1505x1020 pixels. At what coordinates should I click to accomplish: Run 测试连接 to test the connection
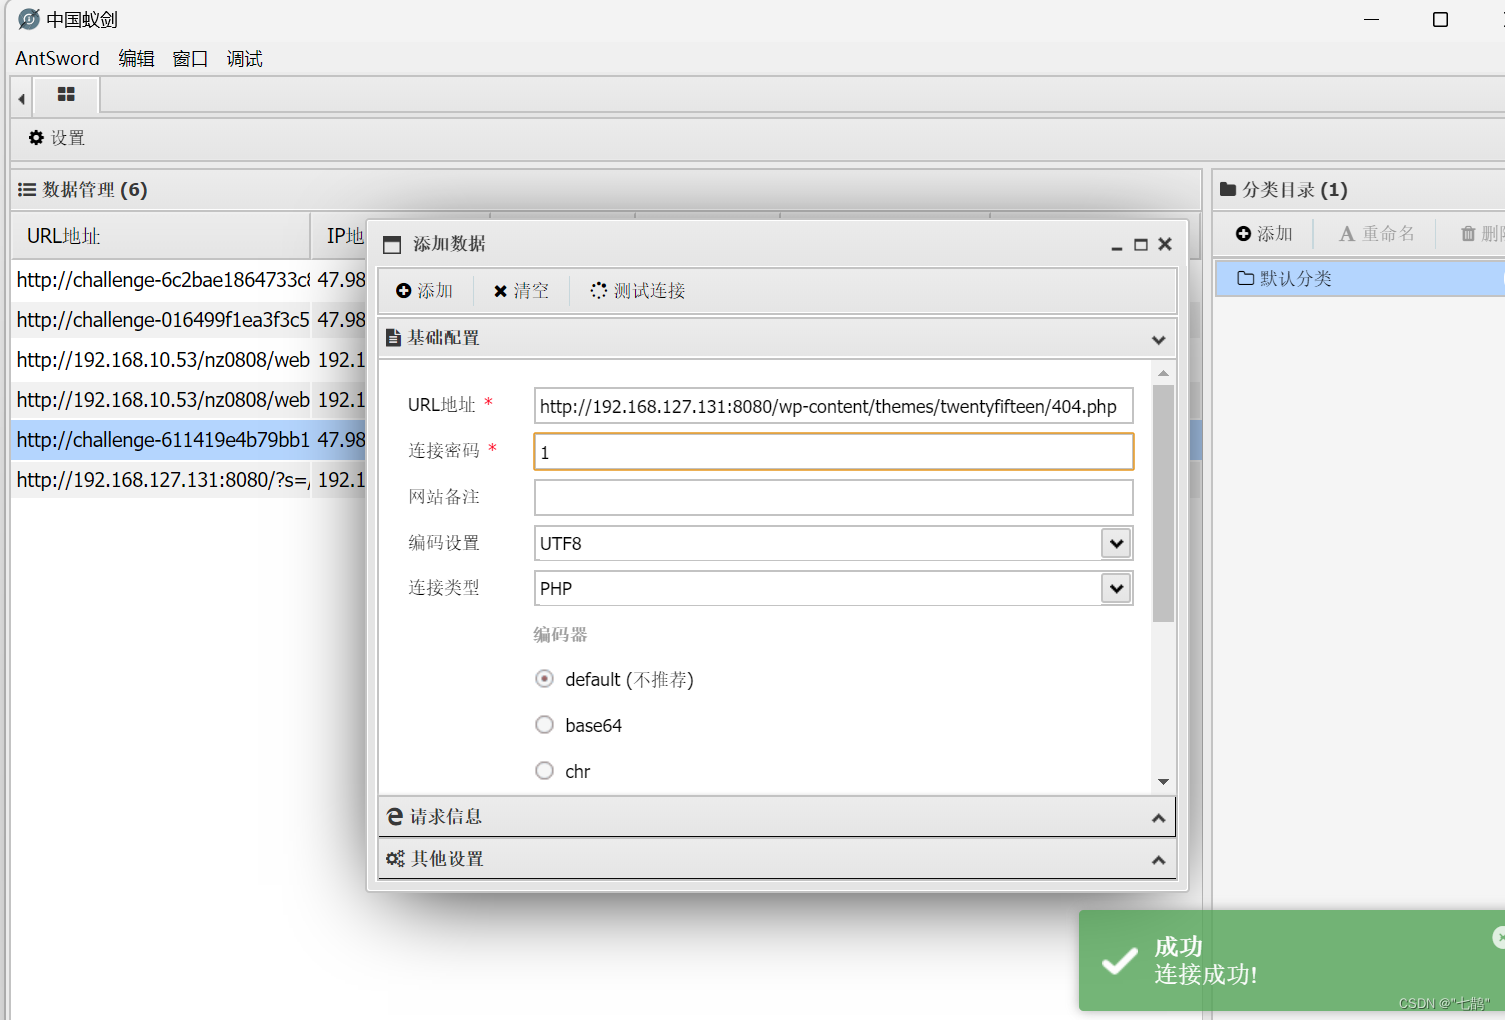click(637, 290)
